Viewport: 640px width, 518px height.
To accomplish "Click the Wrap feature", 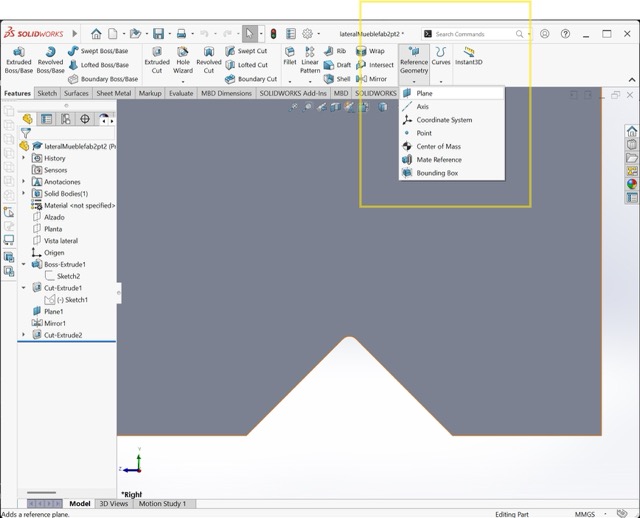I will (370, 51).
